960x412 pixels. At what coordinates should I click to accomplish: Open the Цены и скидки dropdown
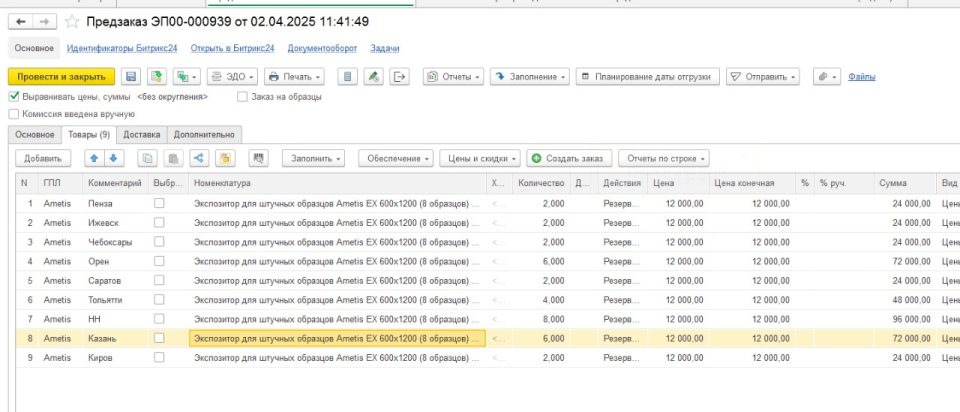click(x=480, y=158)
